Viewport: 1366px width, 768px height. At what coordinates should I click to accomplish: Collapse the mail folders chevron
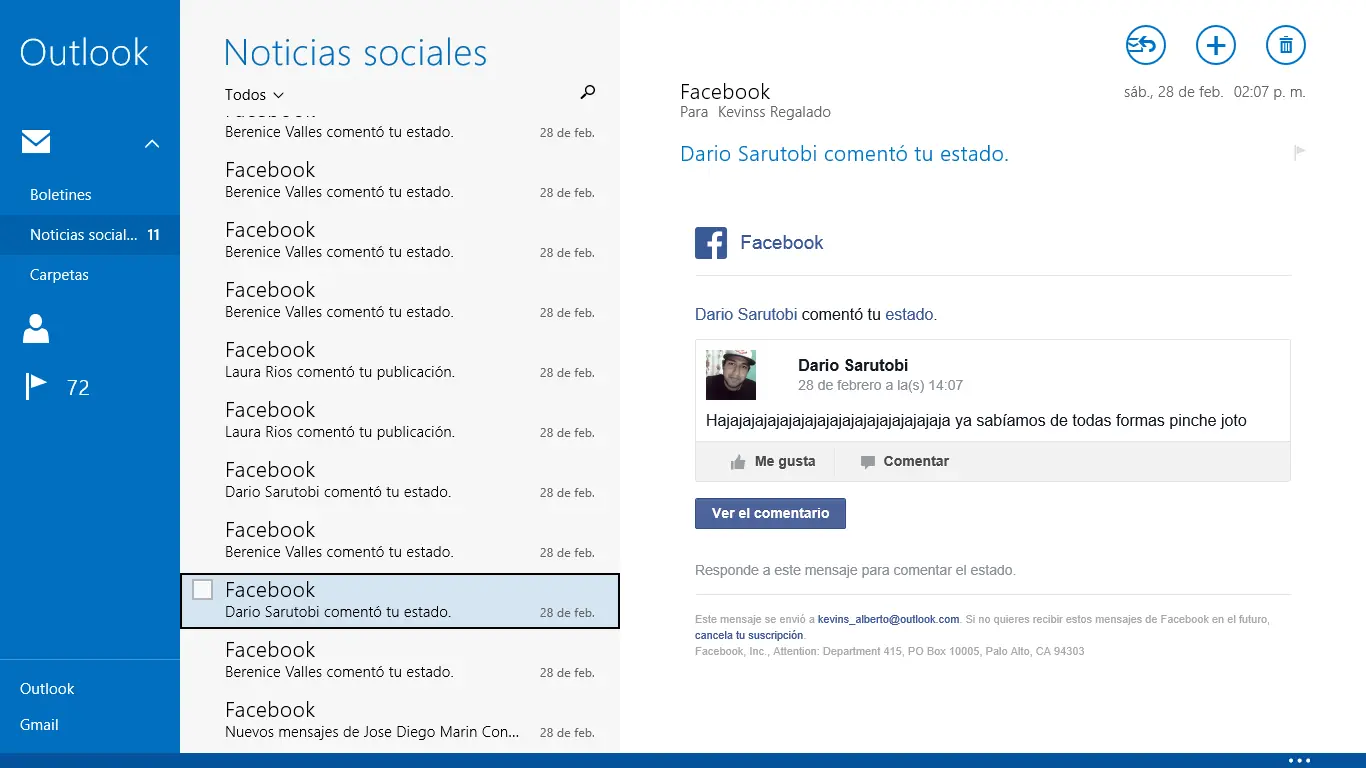point(152,144)
